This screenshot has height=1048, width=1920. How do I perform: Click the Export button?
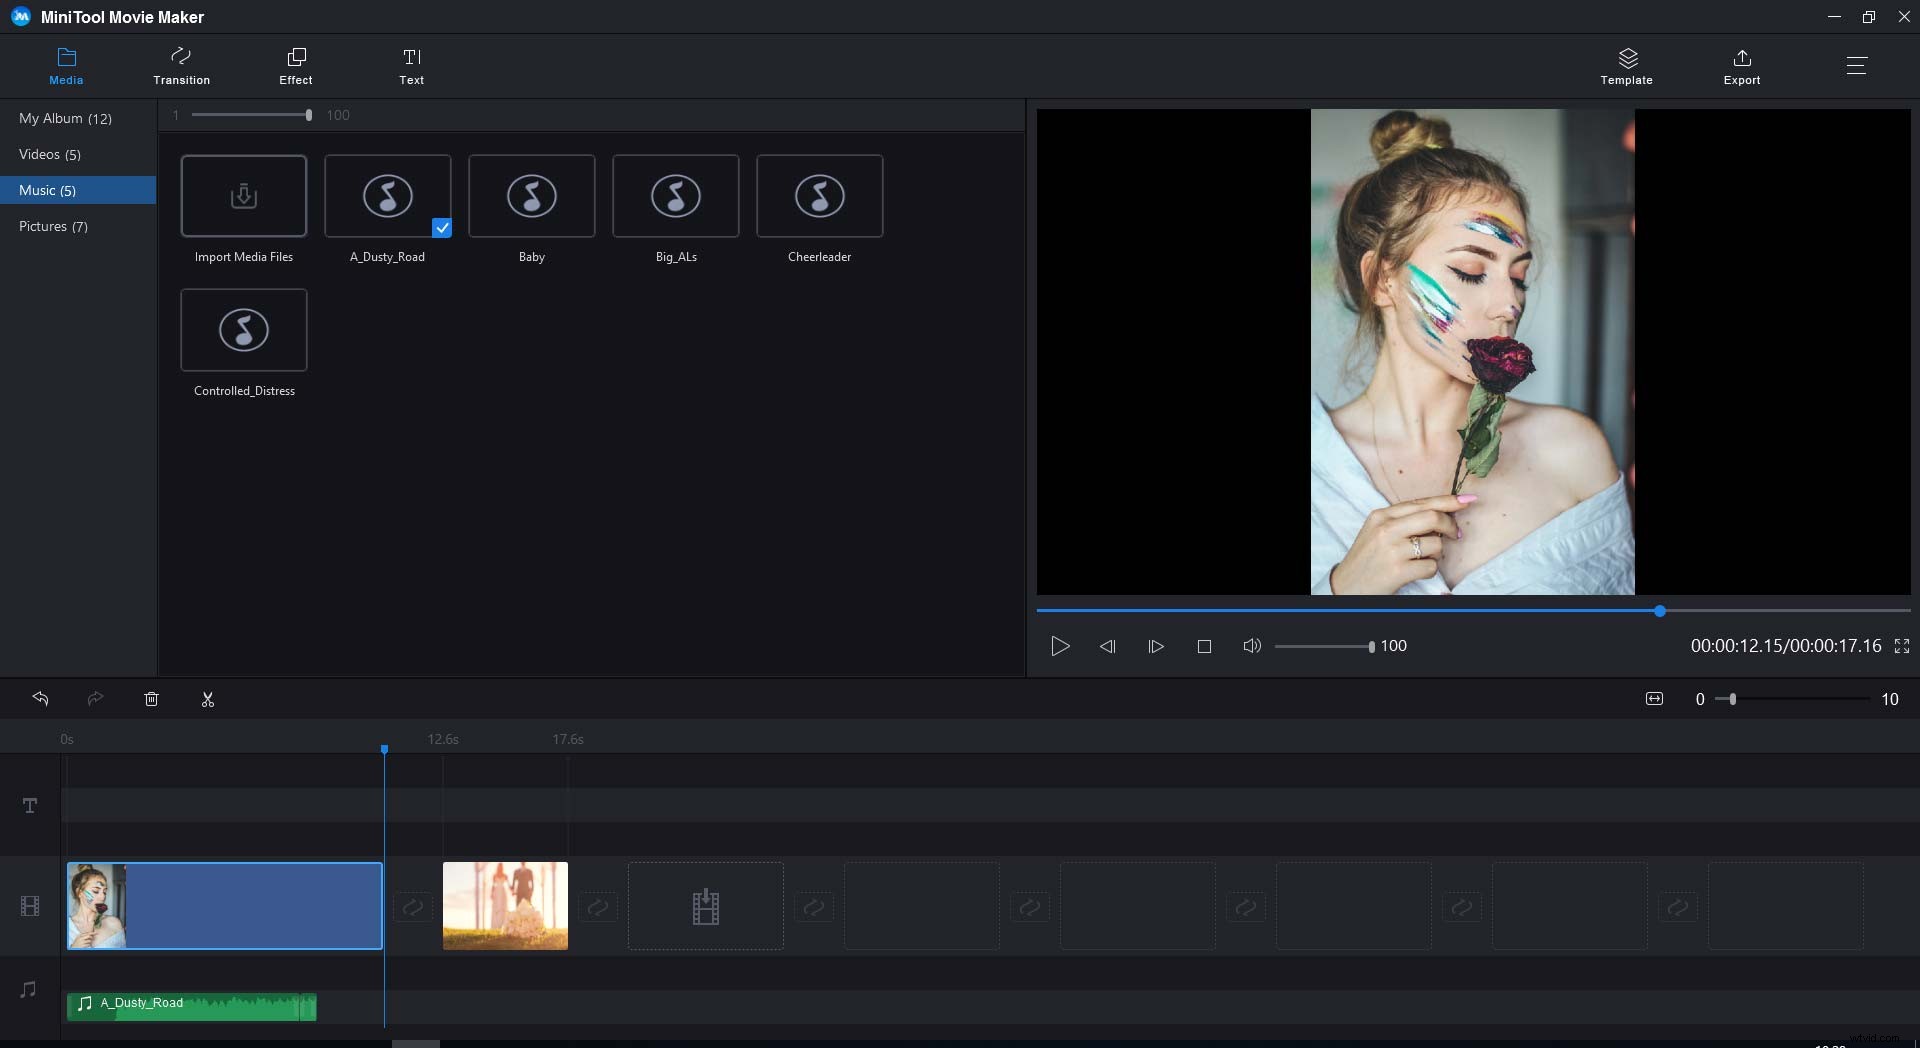coord(1741,65)
